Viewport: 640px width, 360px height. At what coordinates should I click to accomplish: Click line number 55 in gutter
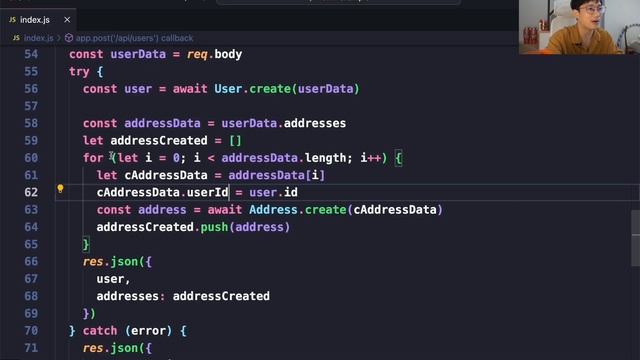(31, 71)
